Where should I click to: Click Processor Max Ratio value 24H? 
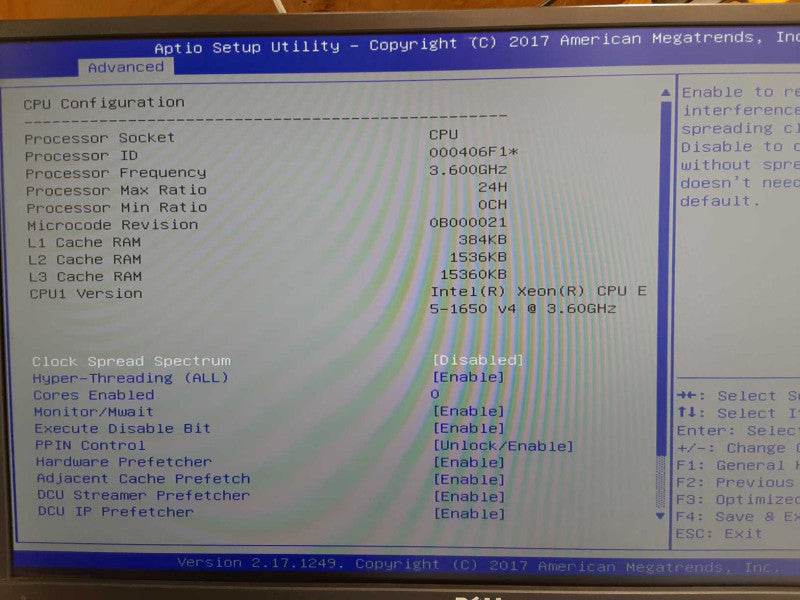click(x=492, y=187)
